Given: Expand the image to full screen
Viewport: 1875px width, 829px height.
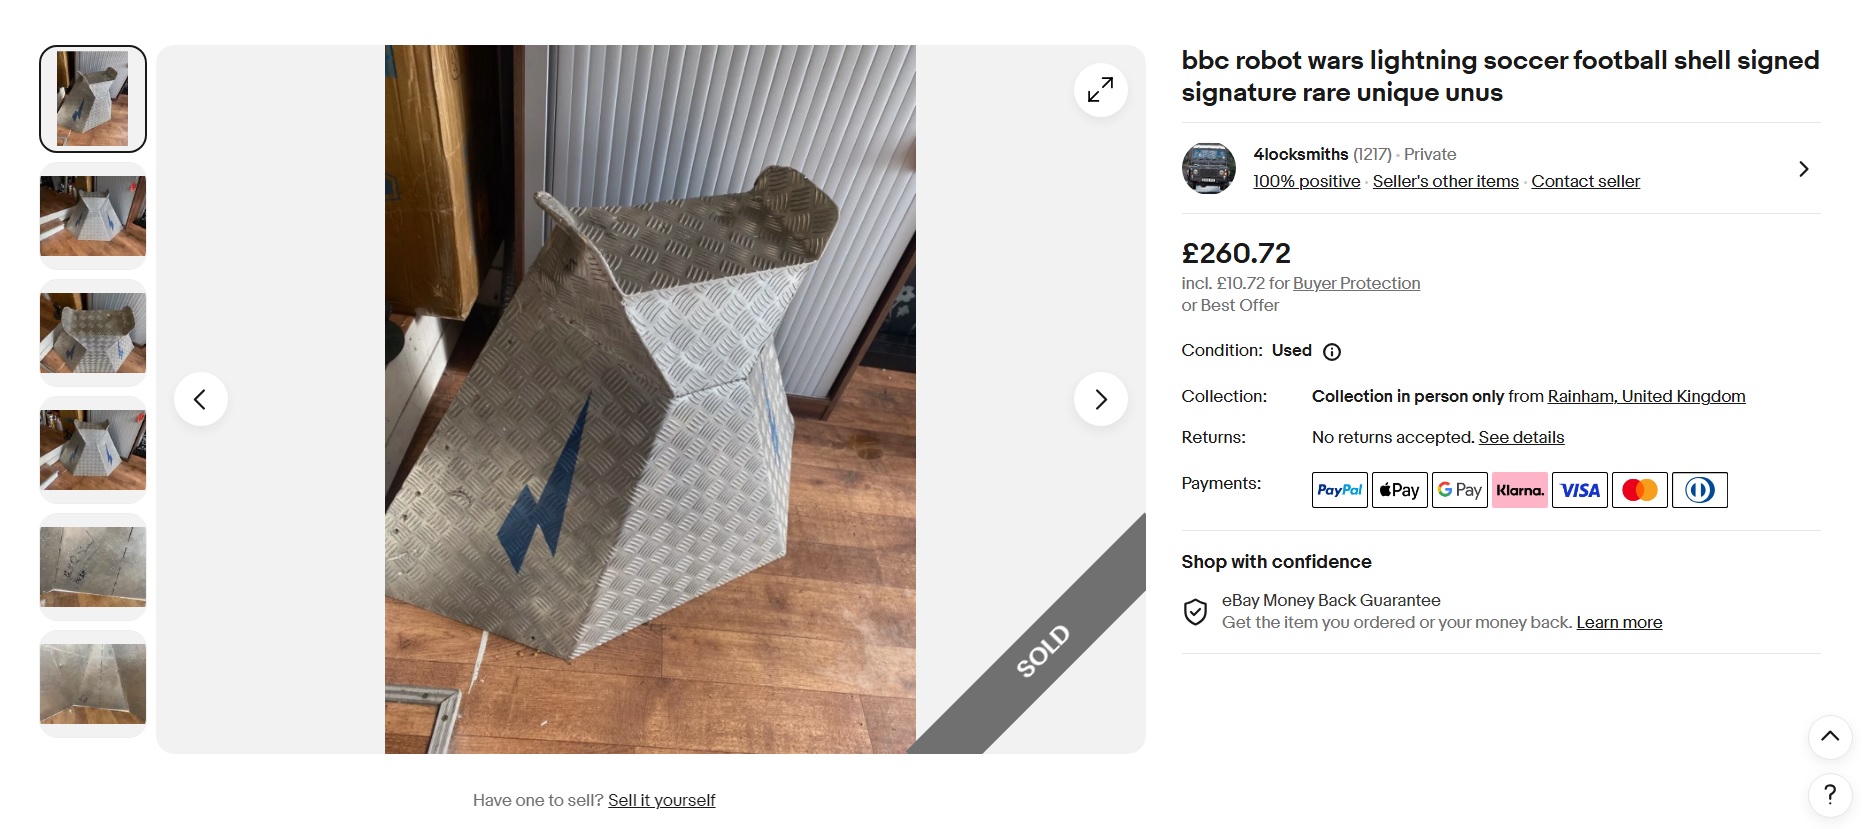Looking at the screenshot, I should click(1100, 90).
